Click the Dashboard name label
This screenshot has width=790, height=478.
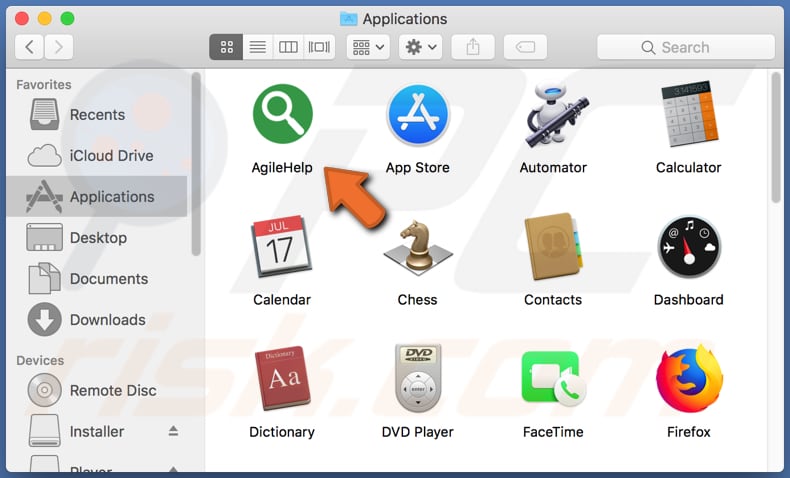pyautogui.click(x=689, y=300)
